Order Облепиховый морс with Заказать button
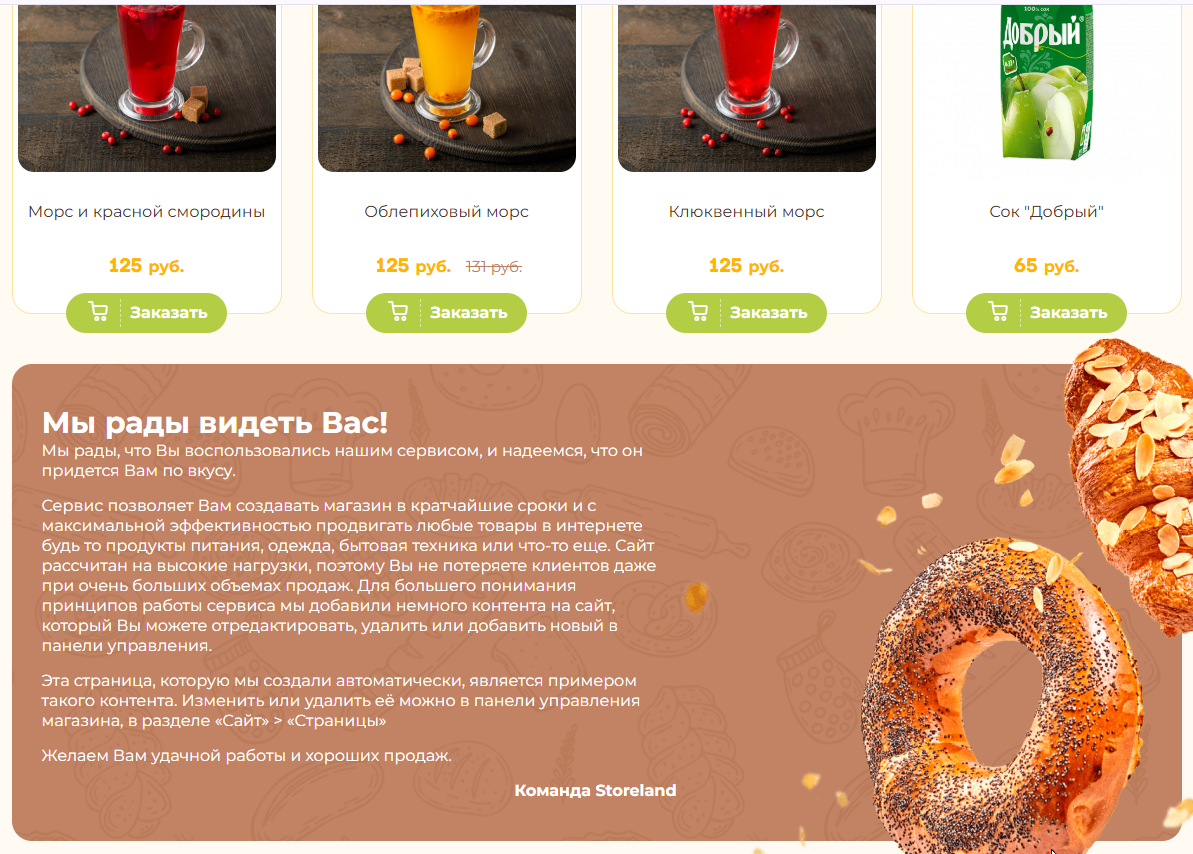Image resolution: width=1193 pixels, height=854 pixels. pos(447,313)
